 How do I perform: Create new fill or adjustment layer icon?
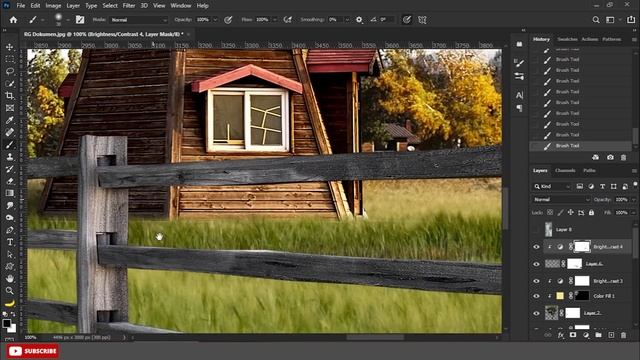586,335
